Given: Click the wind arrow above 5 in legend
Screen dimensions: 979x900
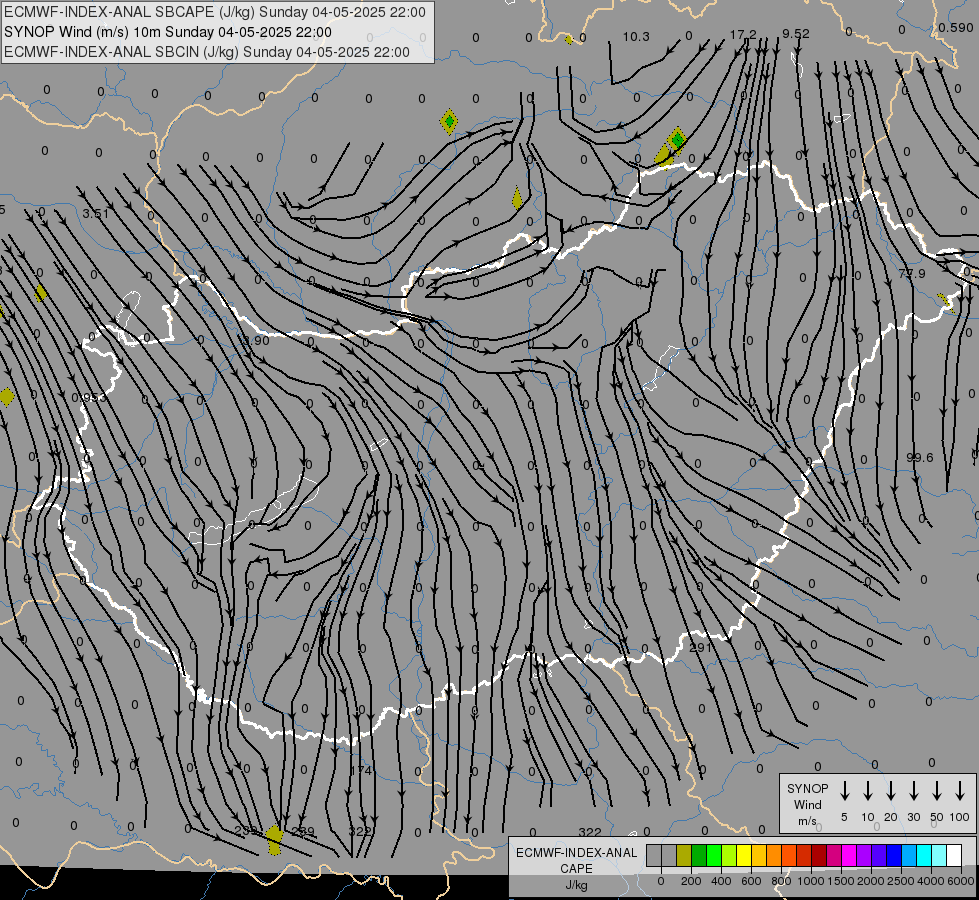Looking at the screenshot, I should [844, 791].
